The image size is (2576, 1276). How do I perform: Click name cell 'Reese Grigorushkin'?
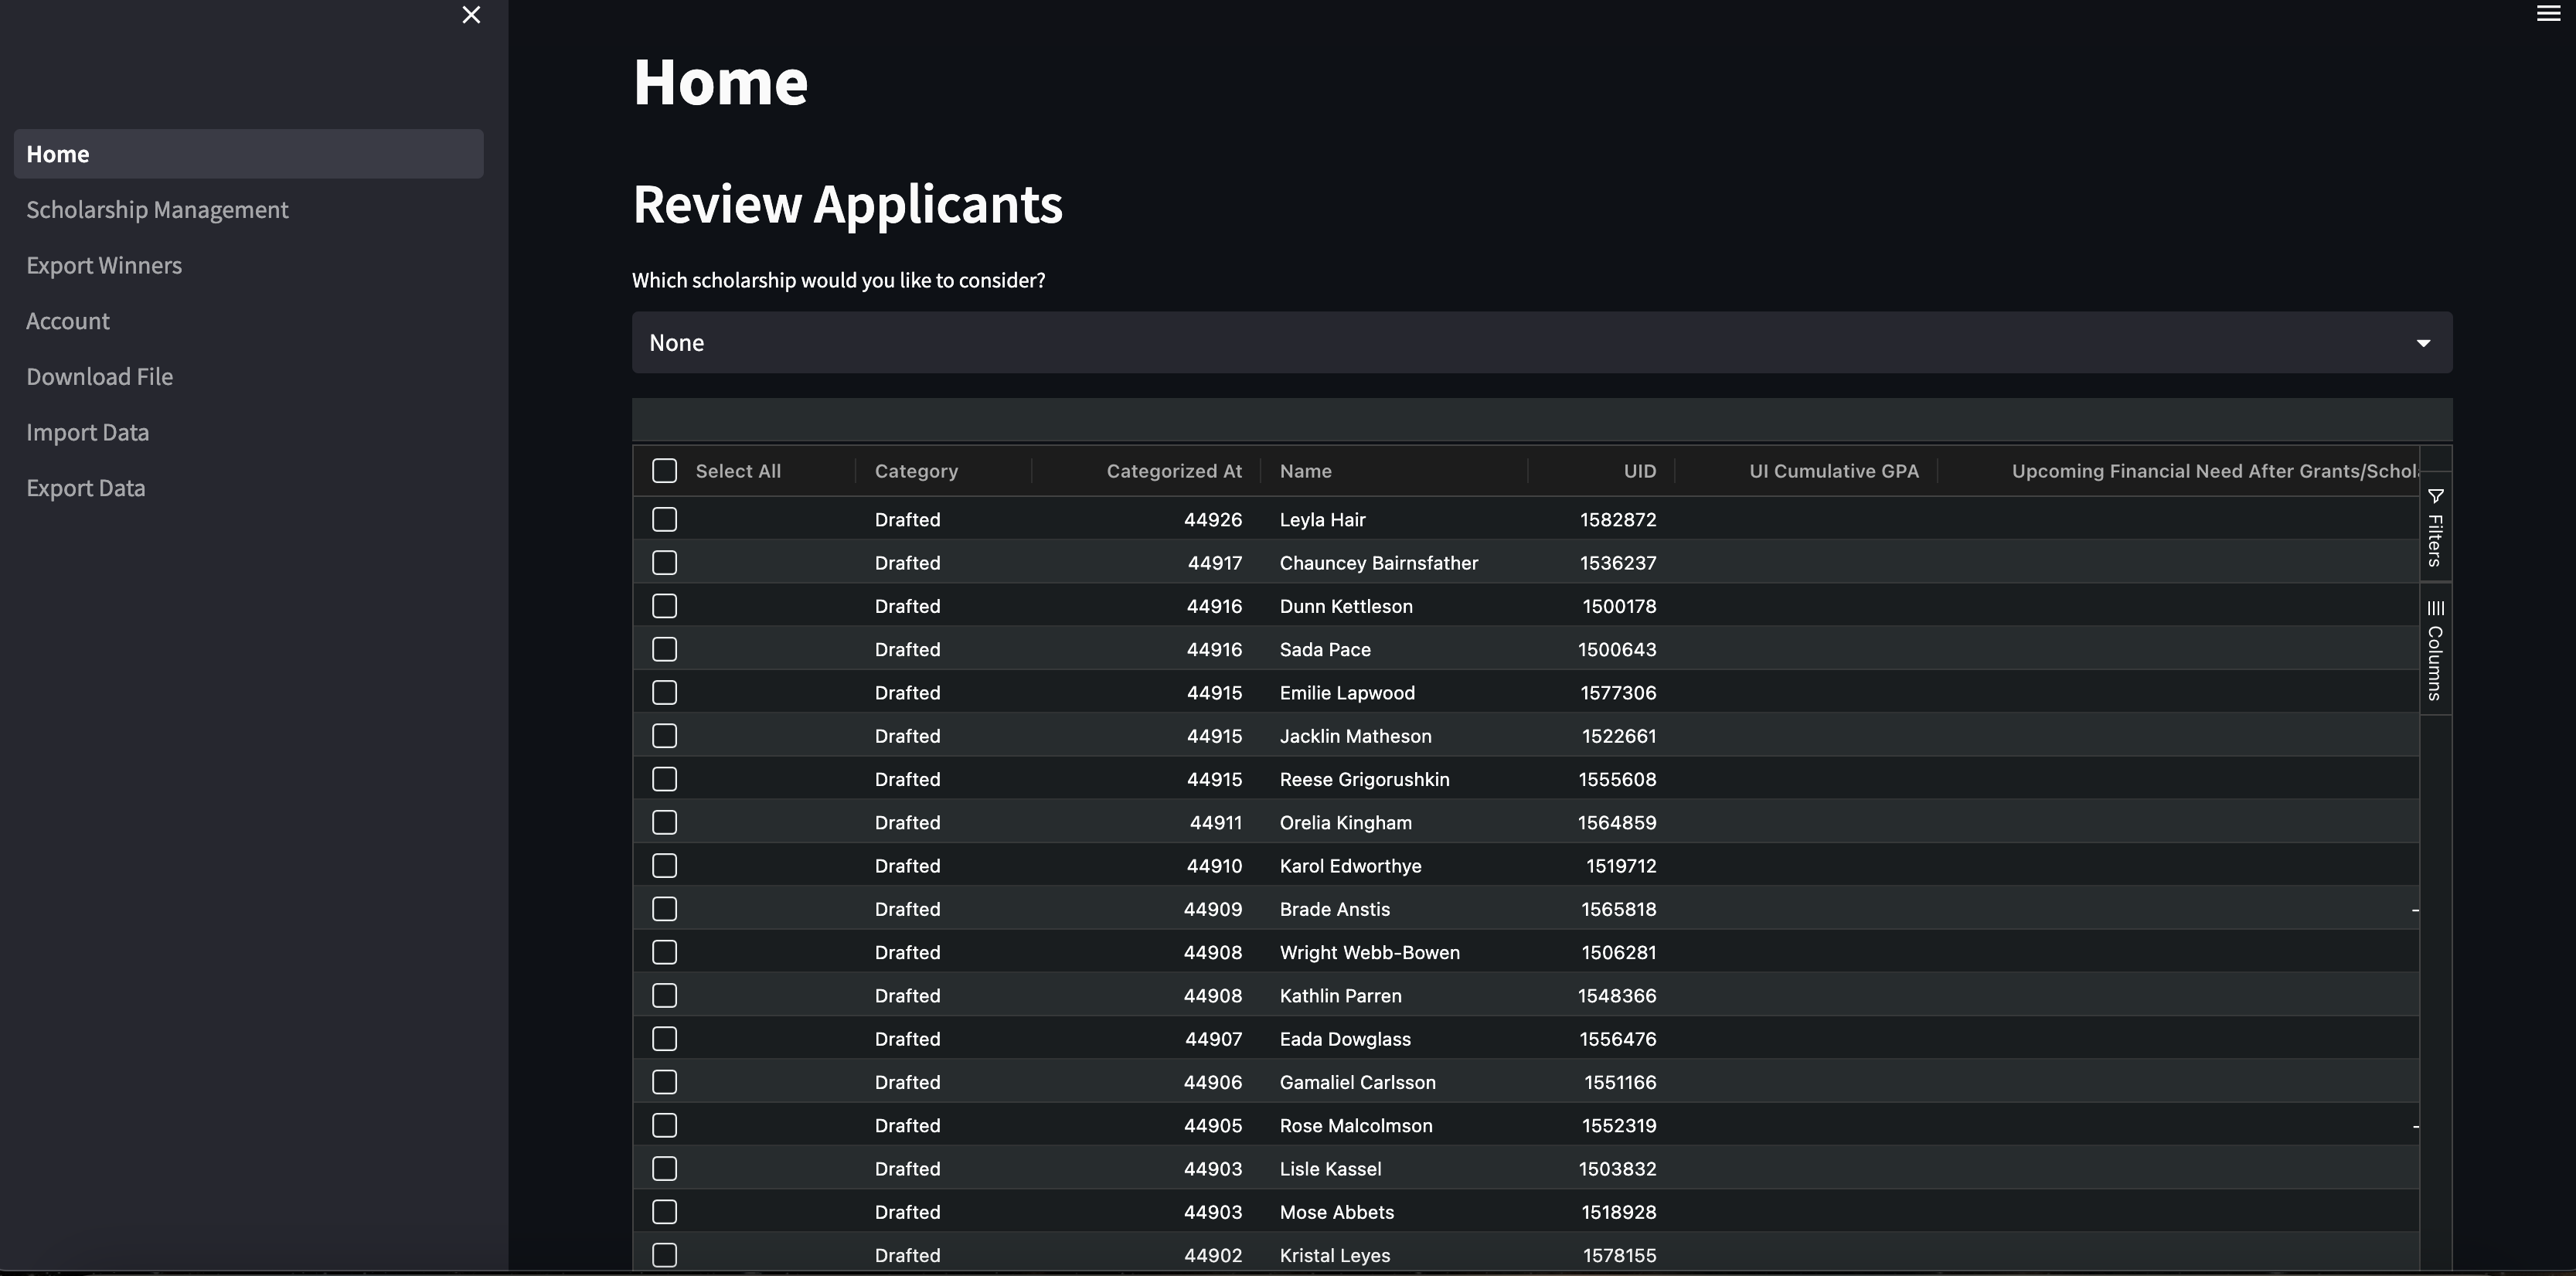pos(1364,779)
